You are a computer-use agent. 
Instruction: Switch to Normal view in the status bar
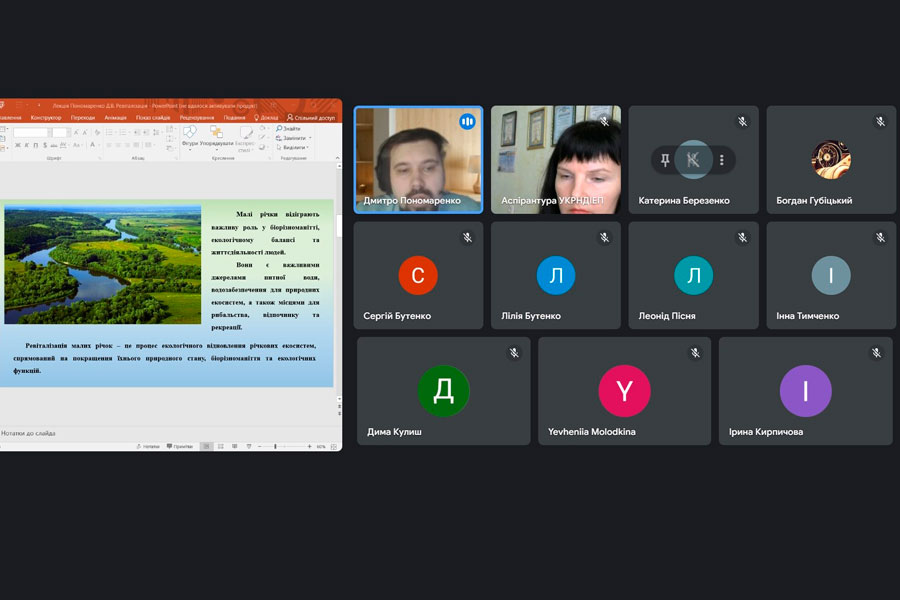(x=207, y=446)
